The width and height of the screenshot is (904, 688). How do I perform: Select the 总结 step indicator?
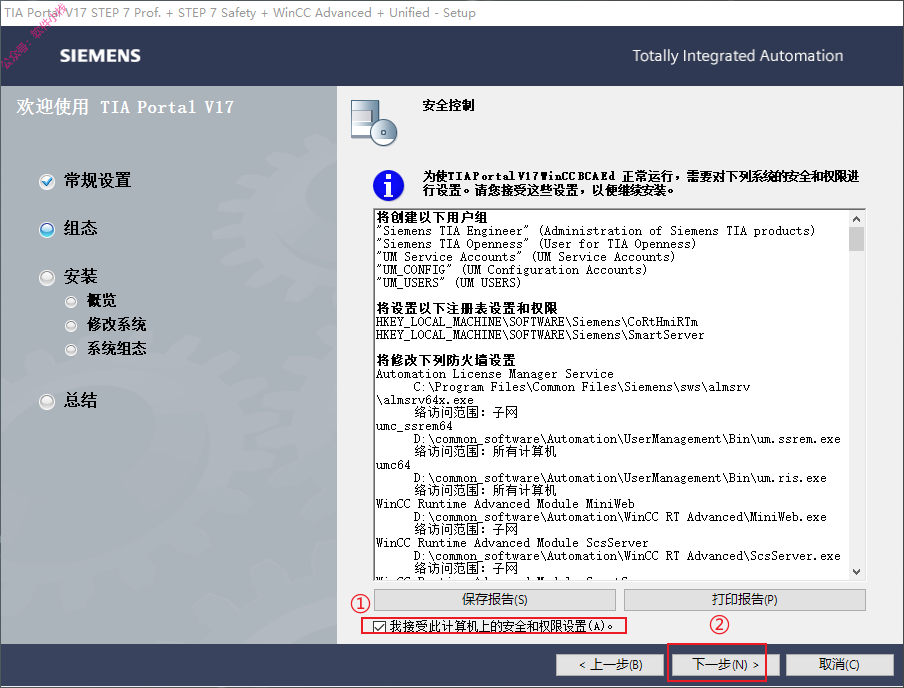coord(47,401)
